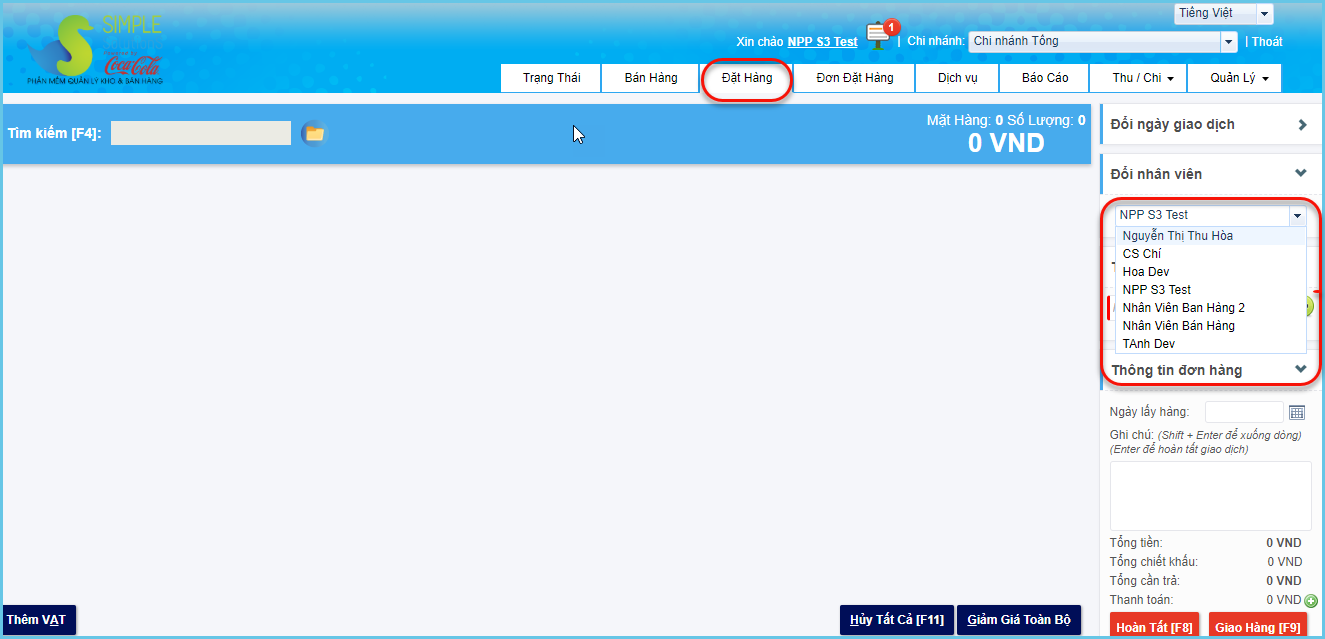Screen dimensions: 1325x639
Task: Click the Hủy Tất Cả [F11] button
Action: tap(896, 620)
